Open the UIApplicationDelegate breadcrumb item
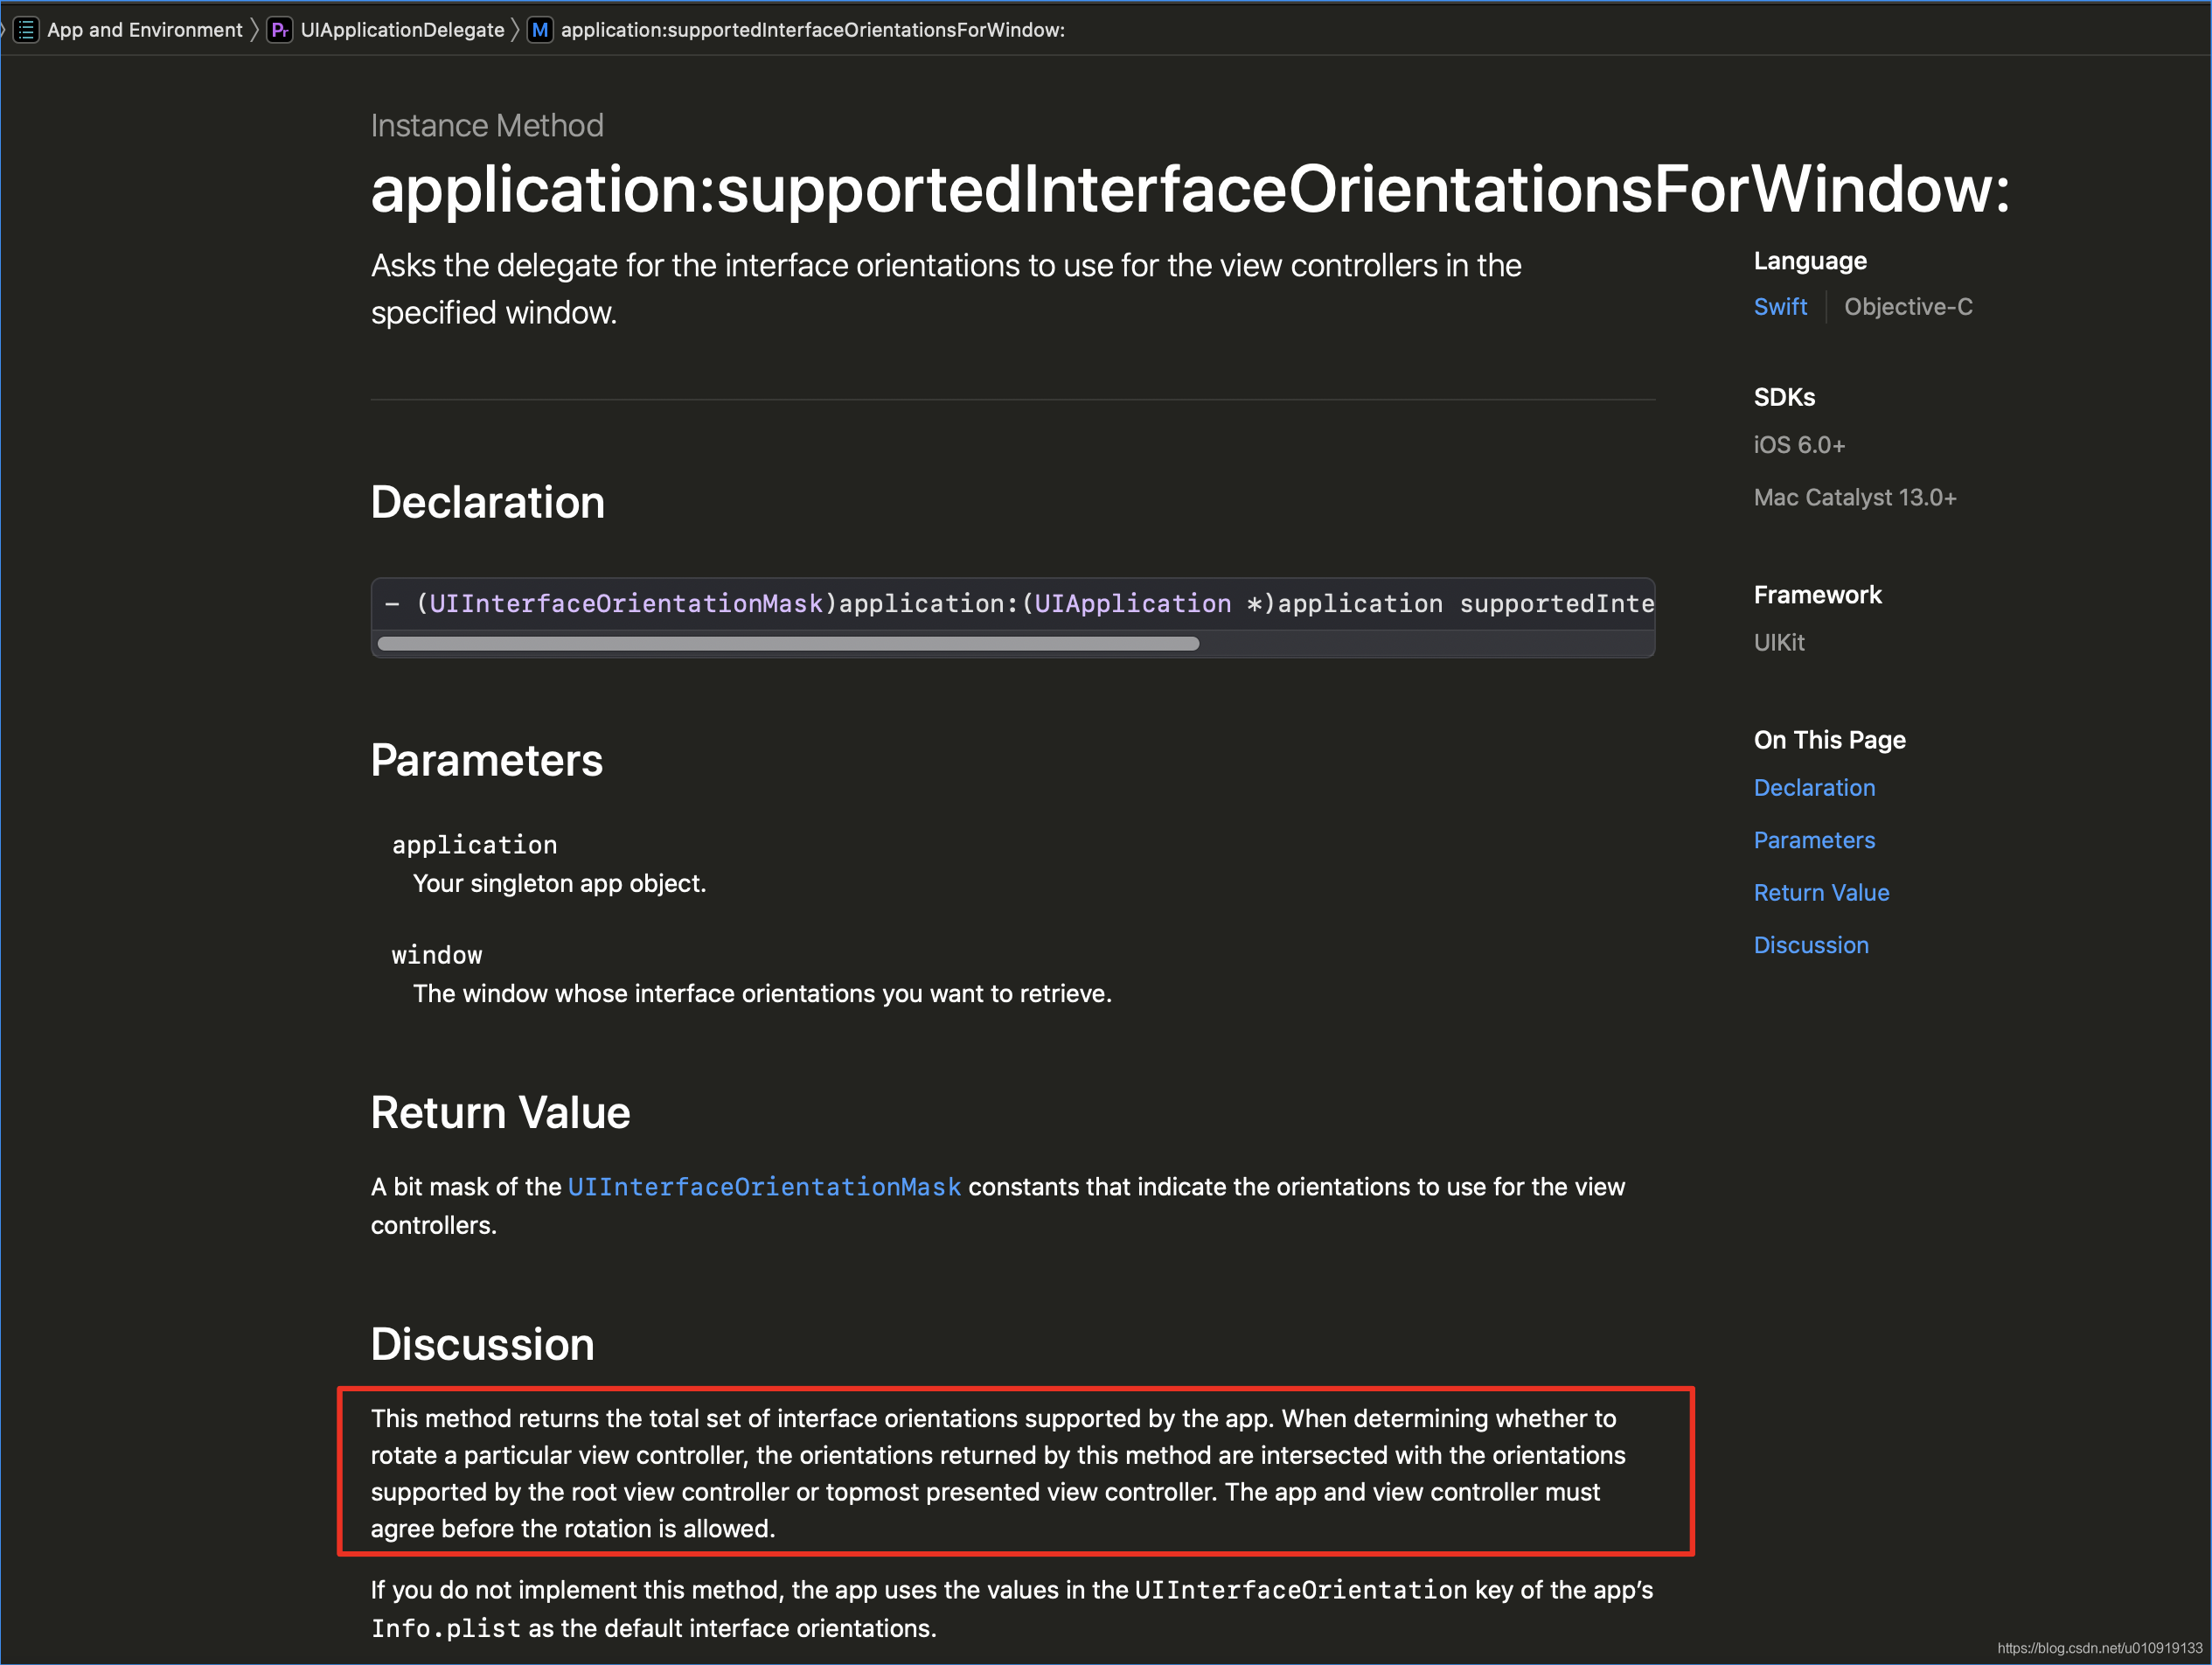The height and width of the screenshot is (1665, 2212). (402, 30)
